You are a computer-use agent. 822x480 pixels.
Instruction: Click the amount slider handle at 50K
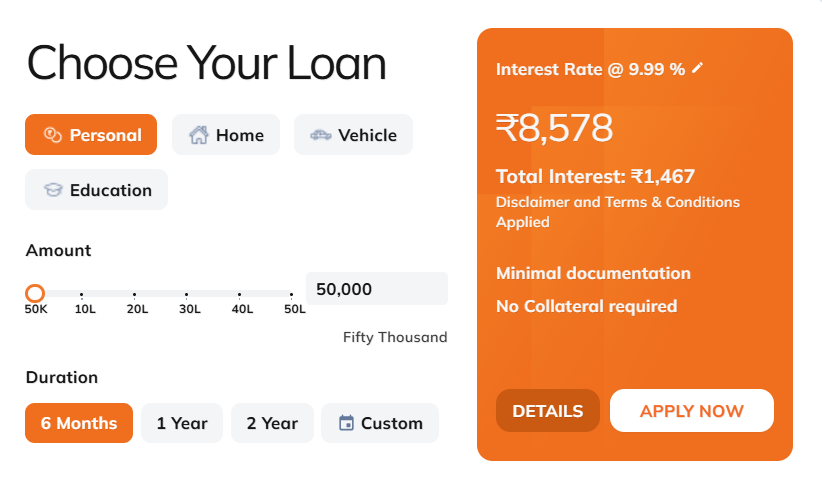[x=35, y=293]
